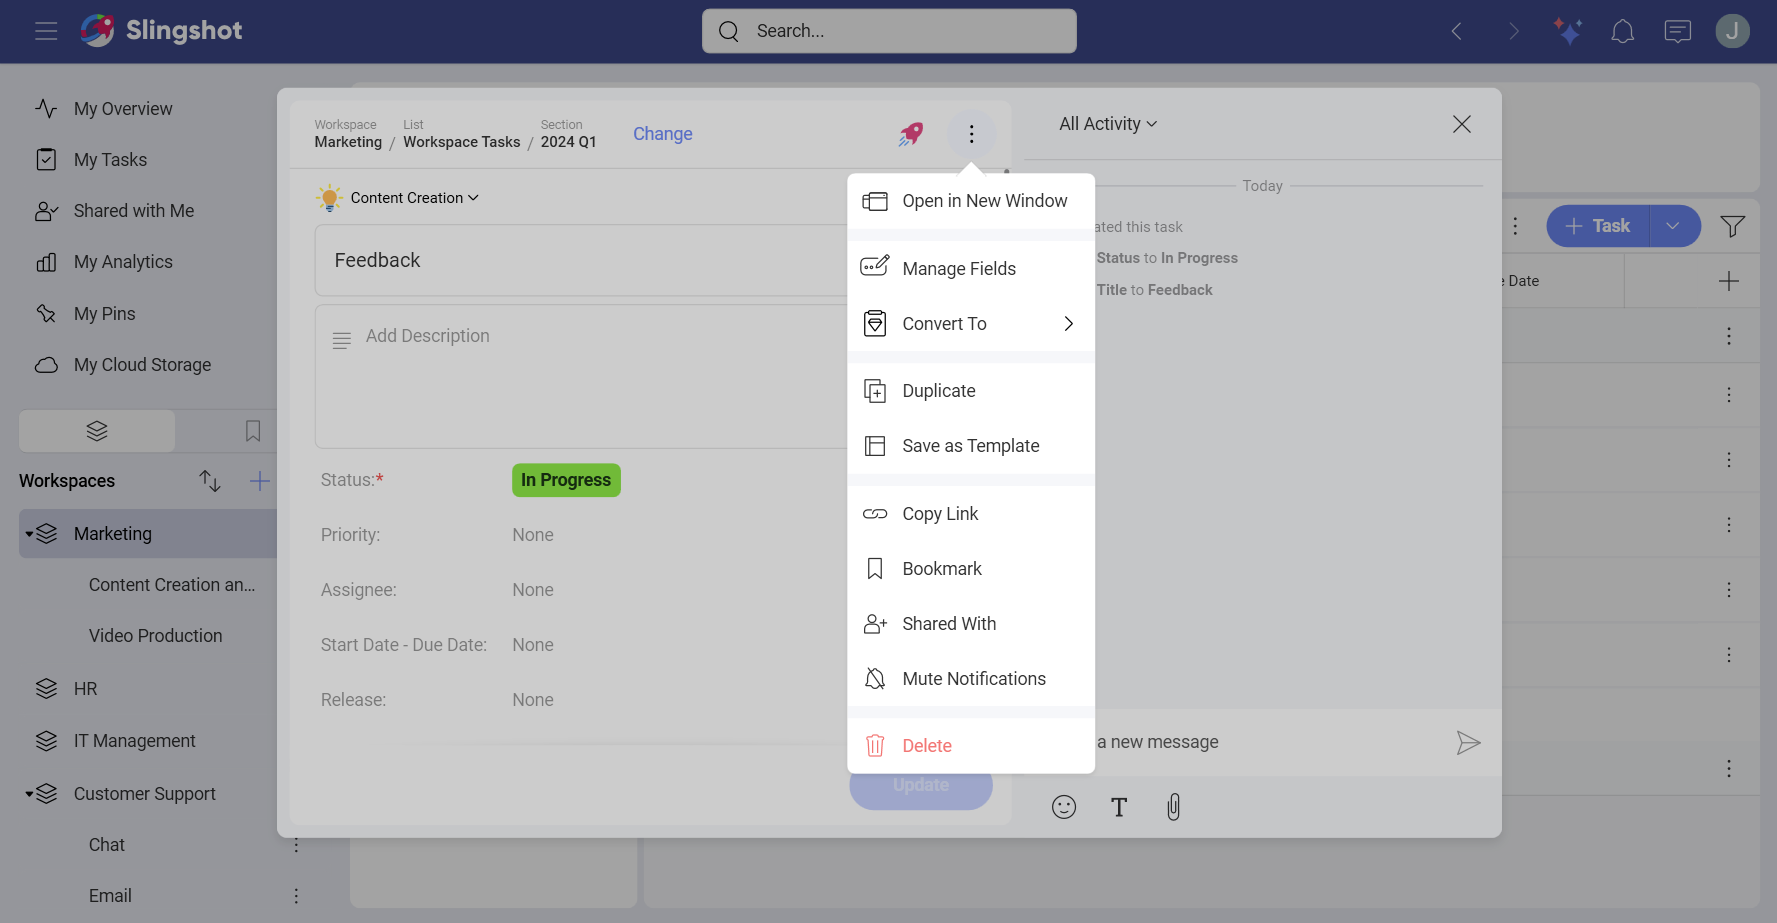Set the Release value None
This screenshot has width=1777, height=923.
coord(533,700)
